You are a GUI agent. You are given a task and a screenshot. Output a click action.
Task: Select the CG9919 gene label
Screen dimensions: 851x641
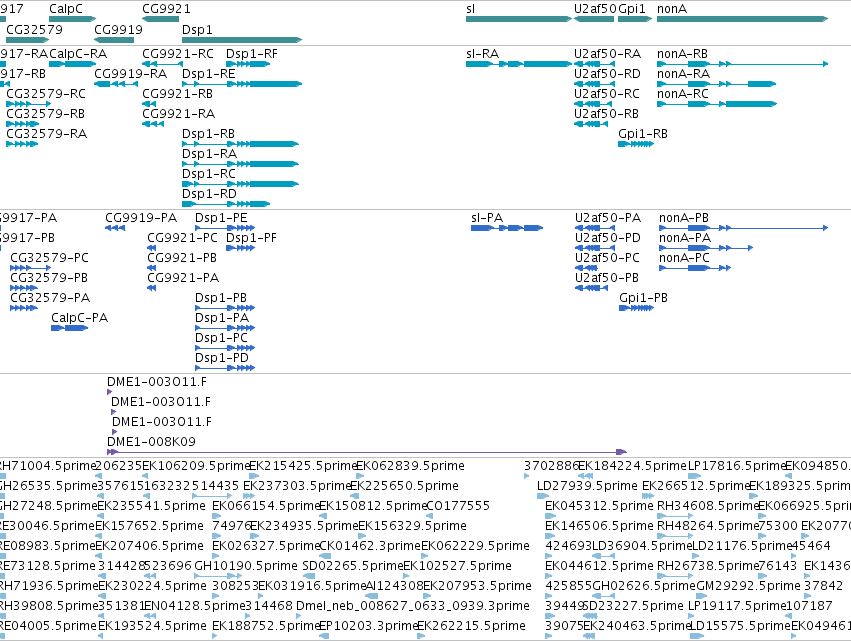[x=118, y=29]
